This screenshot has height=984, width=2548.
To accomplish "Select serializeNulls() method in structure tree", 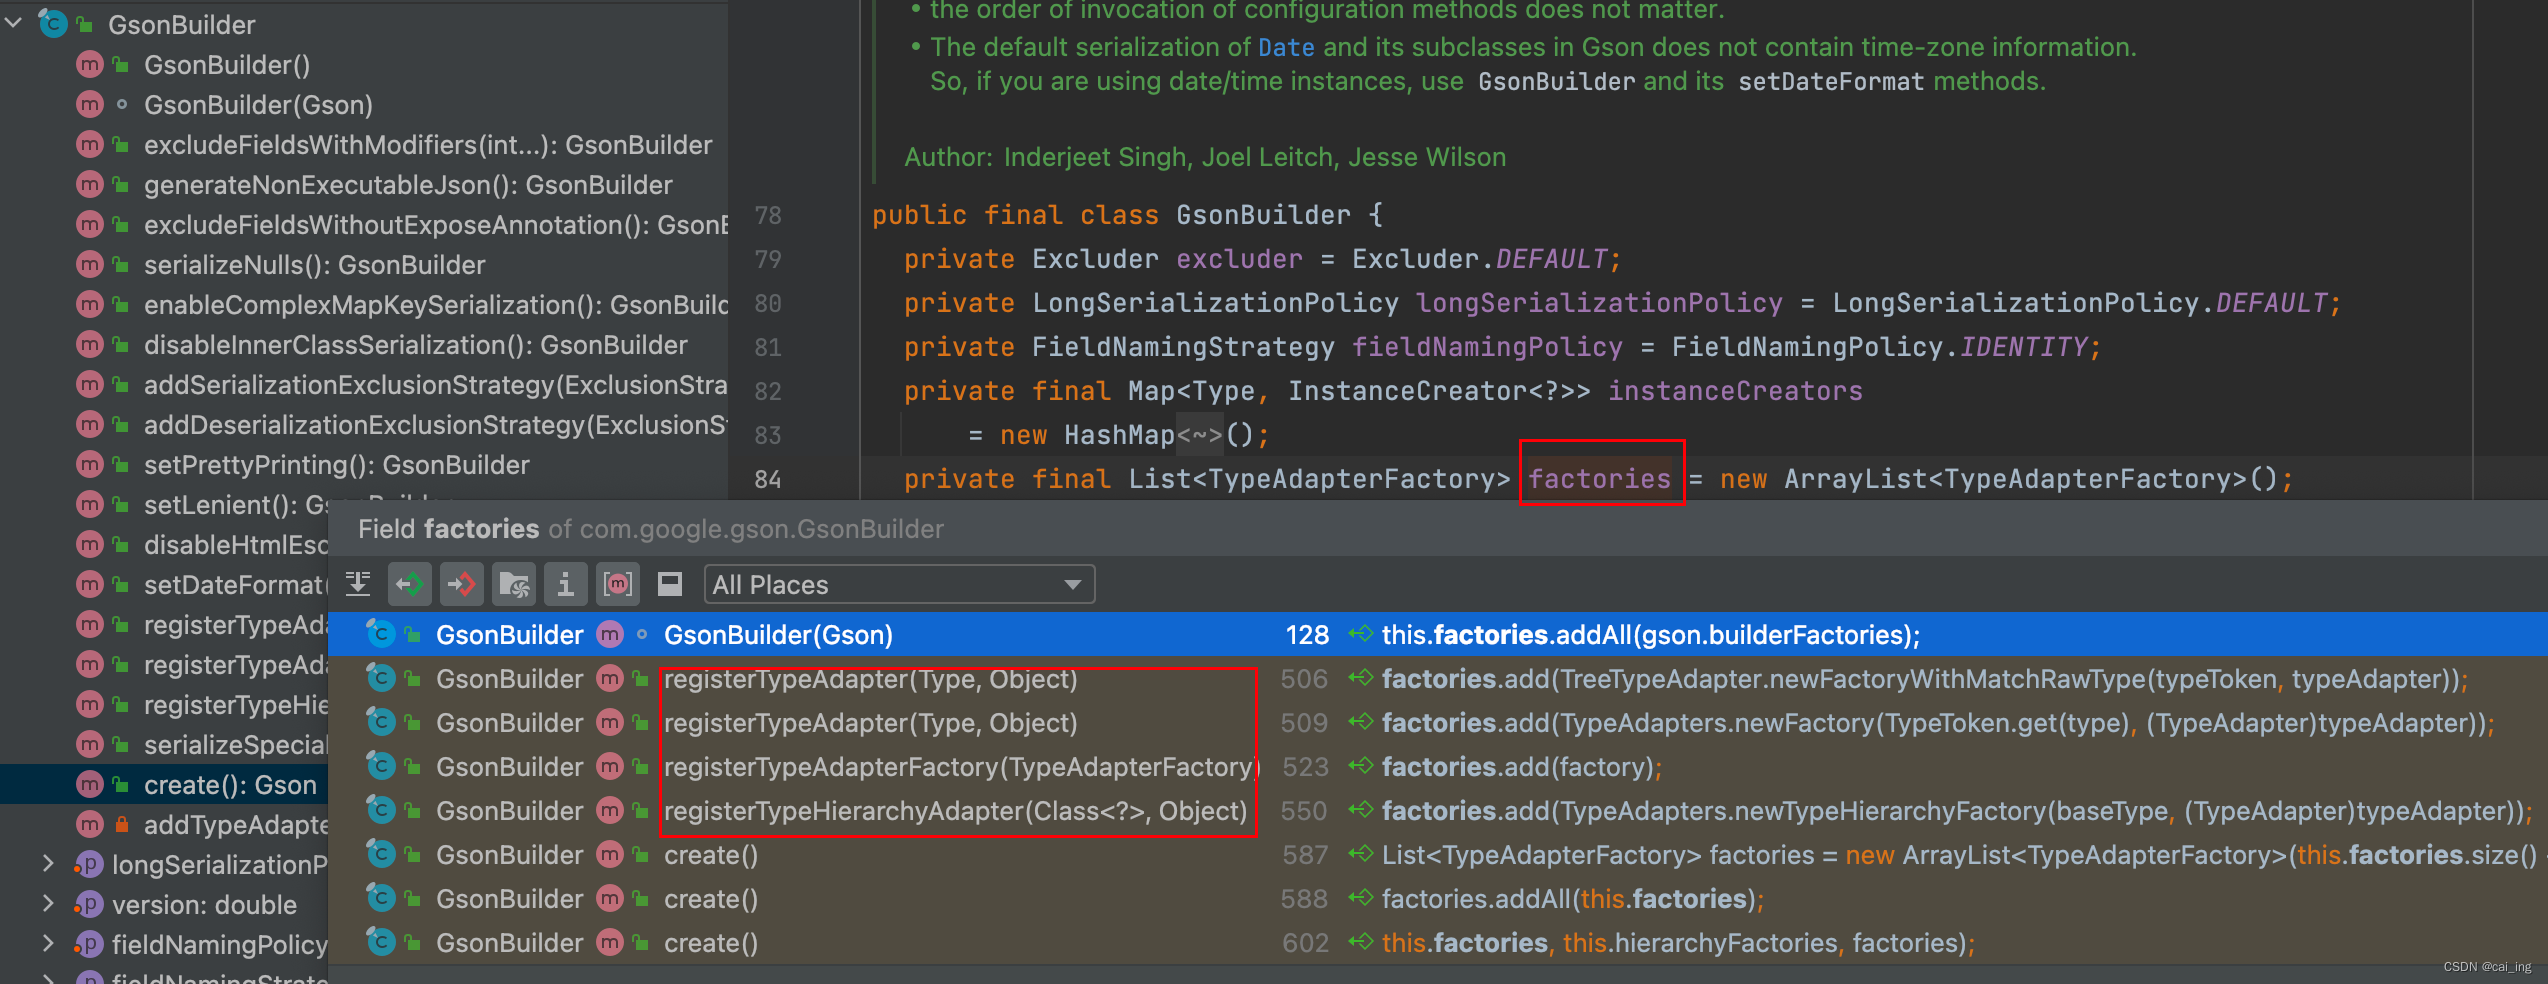I will tap(314, 265).
